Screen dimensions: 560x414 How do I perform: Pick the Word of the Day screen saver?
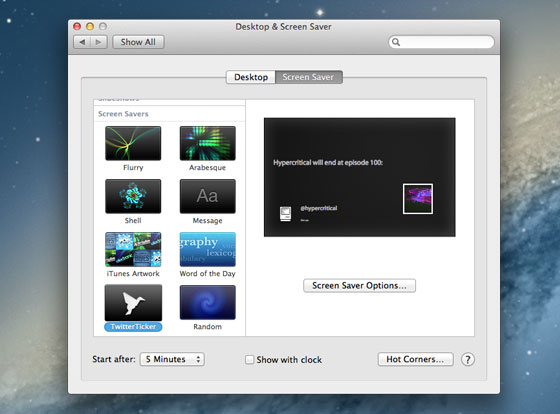[208, 249]
